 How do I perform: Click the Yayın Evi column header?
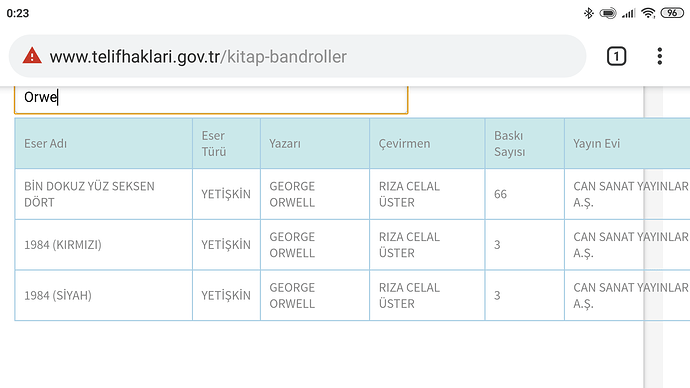point(627,143)
